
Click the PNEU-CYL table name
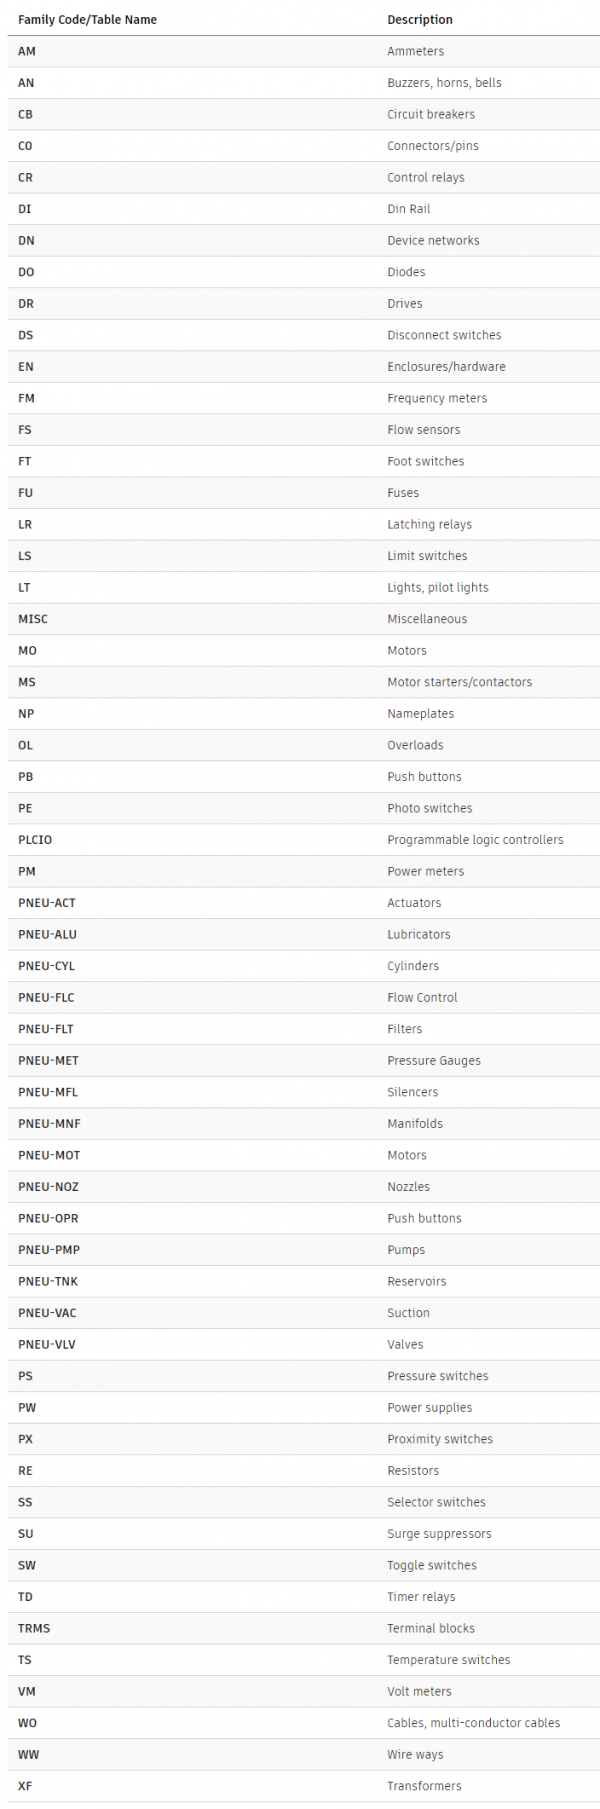[46, 967]
